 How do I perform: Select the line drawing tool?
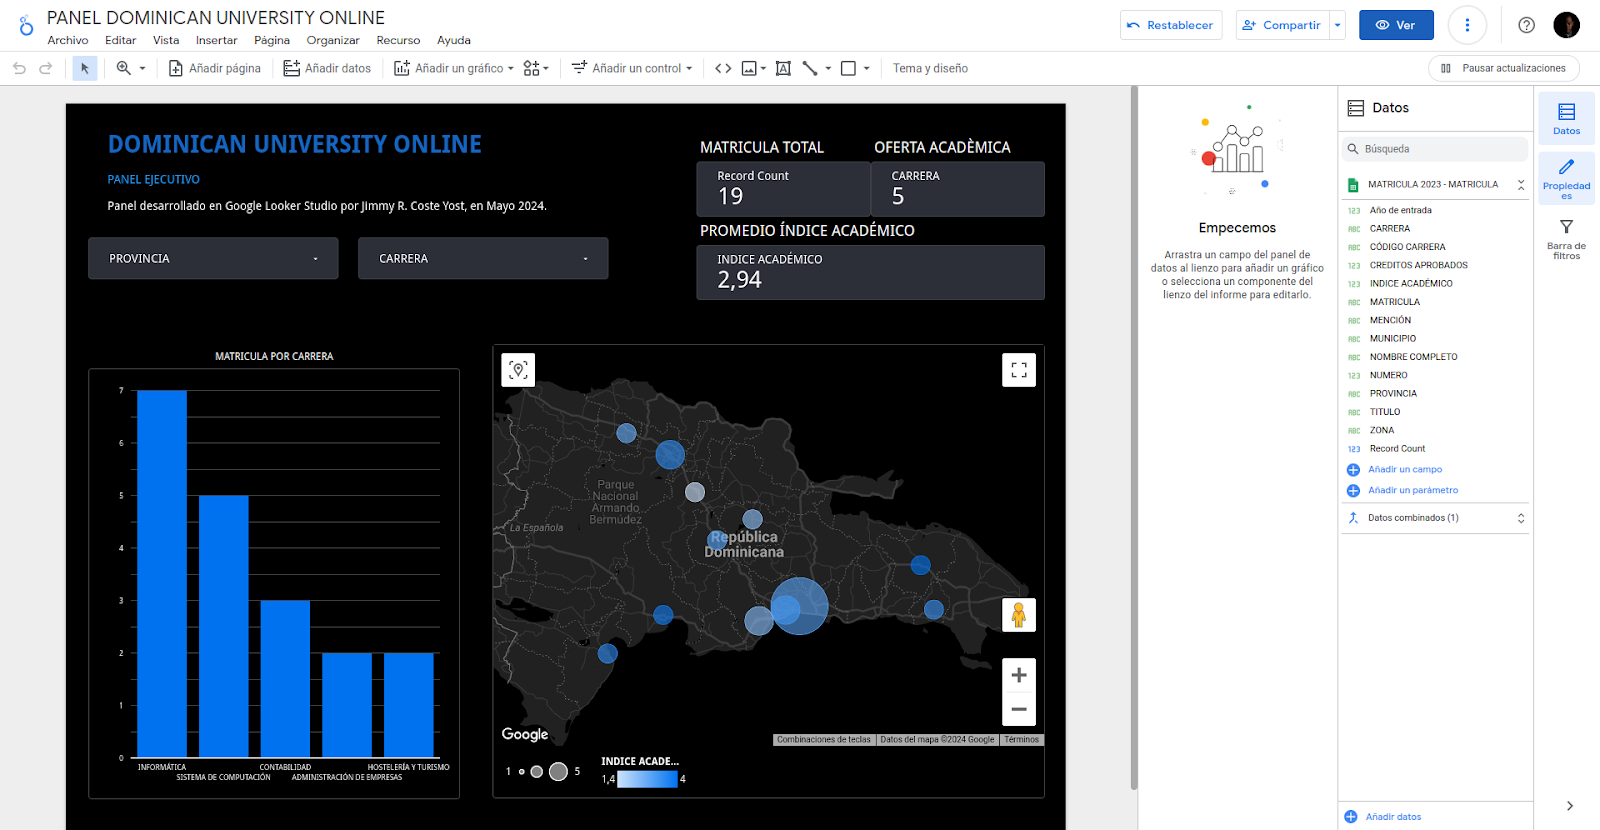click(810, 68)
